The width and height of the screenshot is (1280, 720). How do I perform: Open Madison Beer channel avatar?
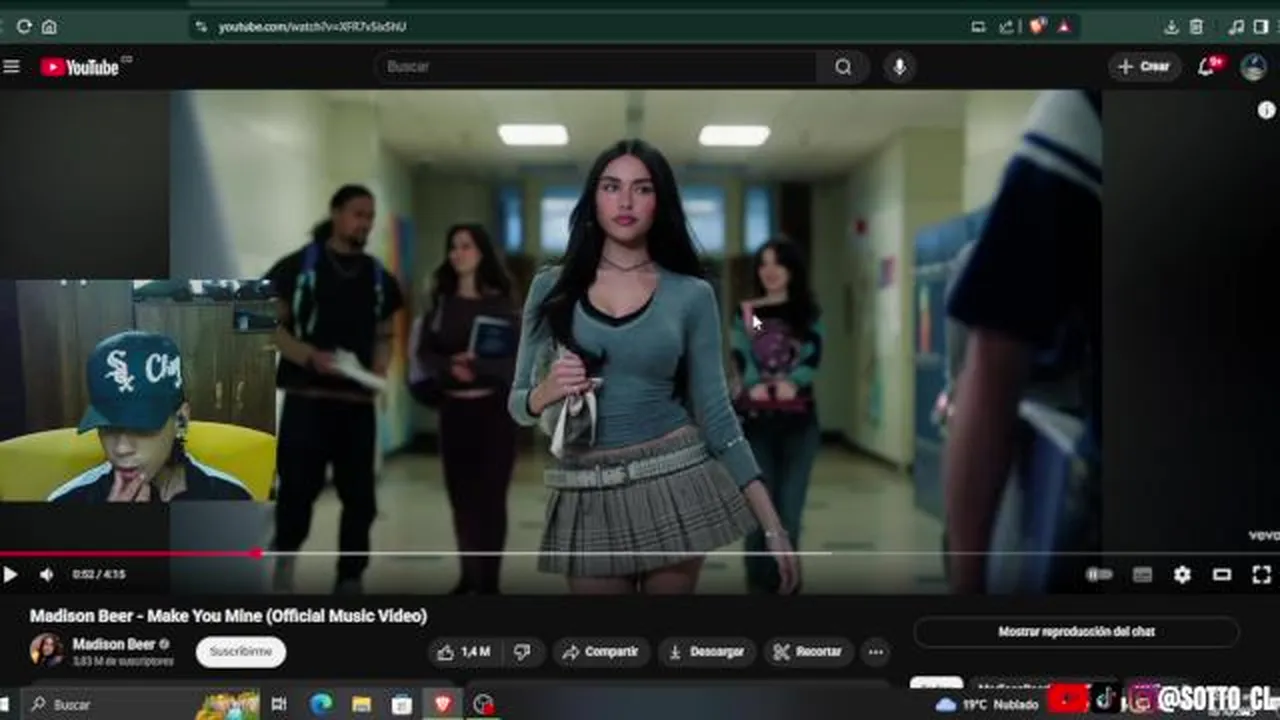(x=46, y=651)
